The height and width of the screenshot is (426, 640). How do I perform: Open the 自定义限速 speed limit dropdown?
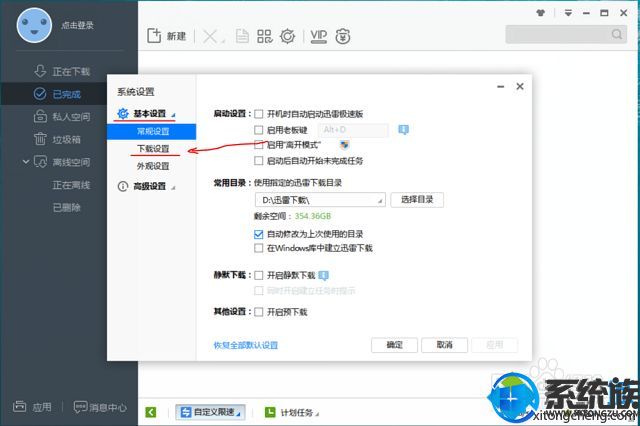211,412
